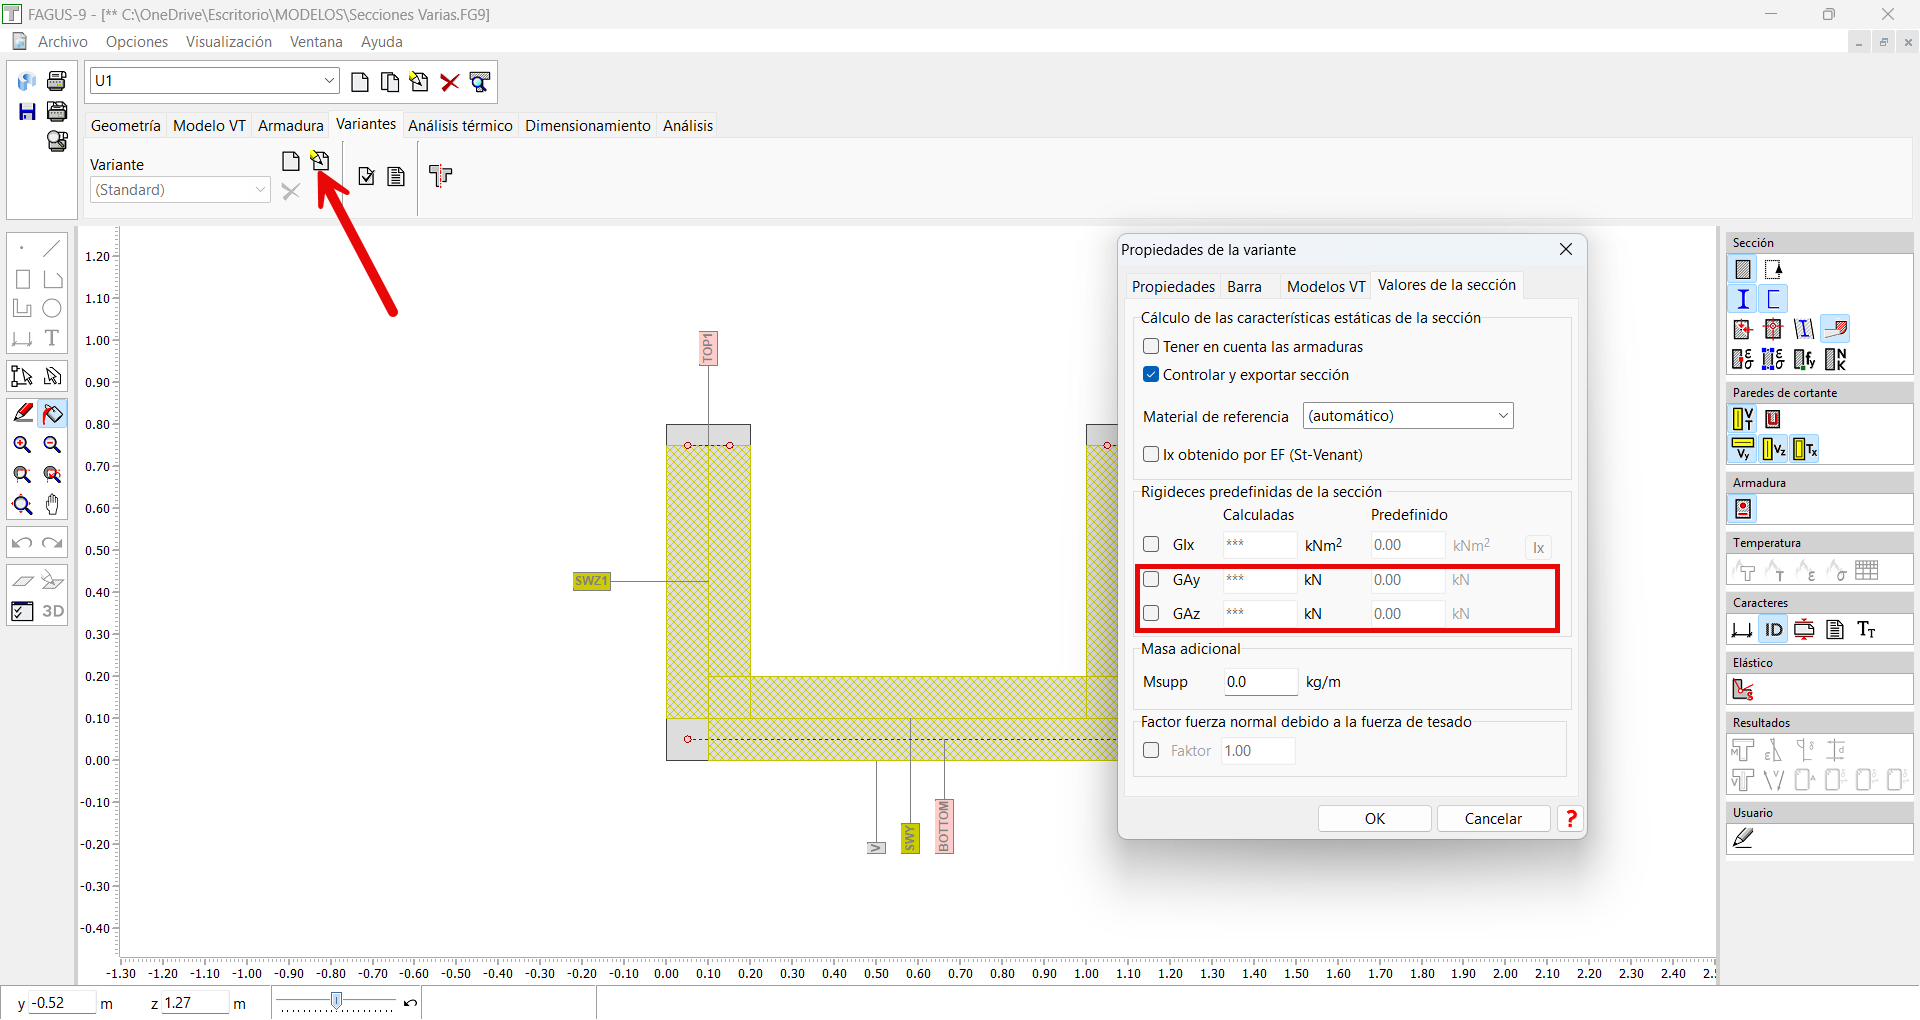This screenshot has width=1920, height=1020.
Task: Click the save (floppy disk) icon
Action: [x=27, y=111]
